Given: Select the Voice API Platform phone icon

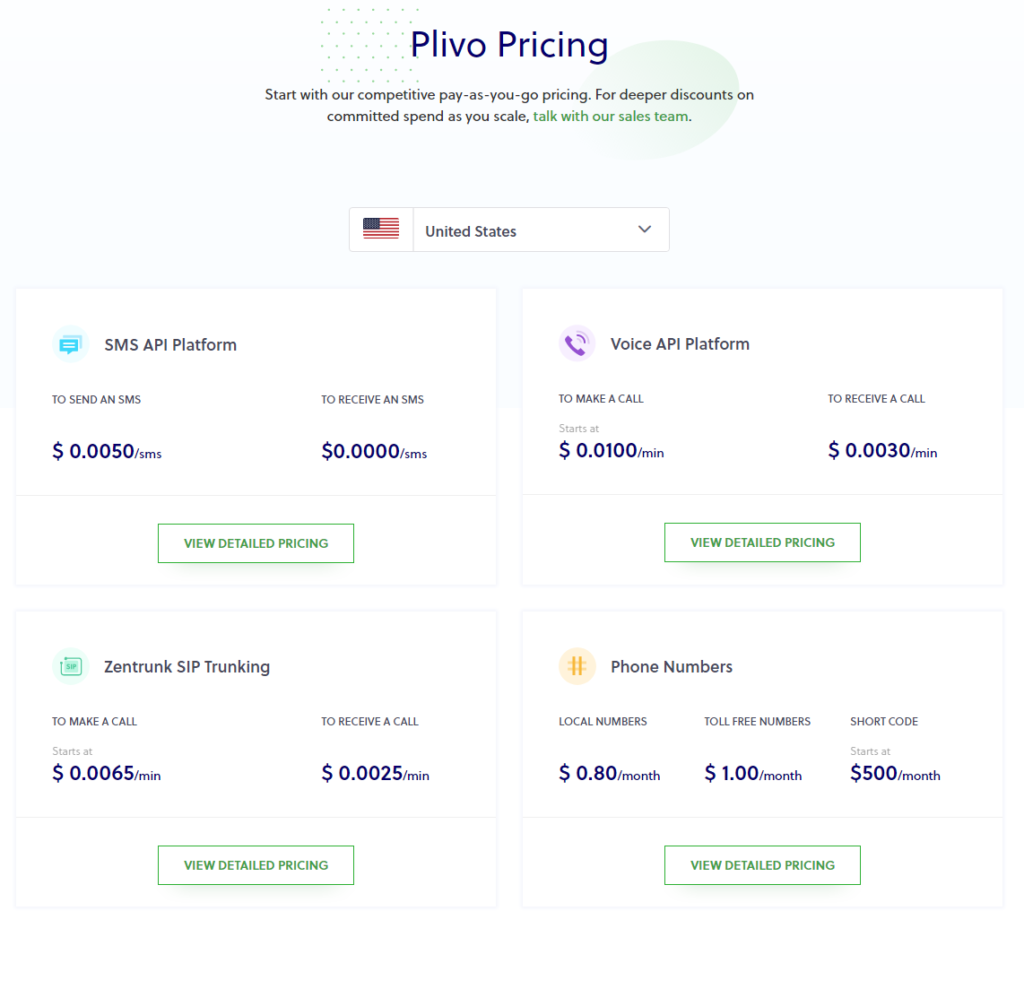Looking at the screenshot, I should 577,343.
